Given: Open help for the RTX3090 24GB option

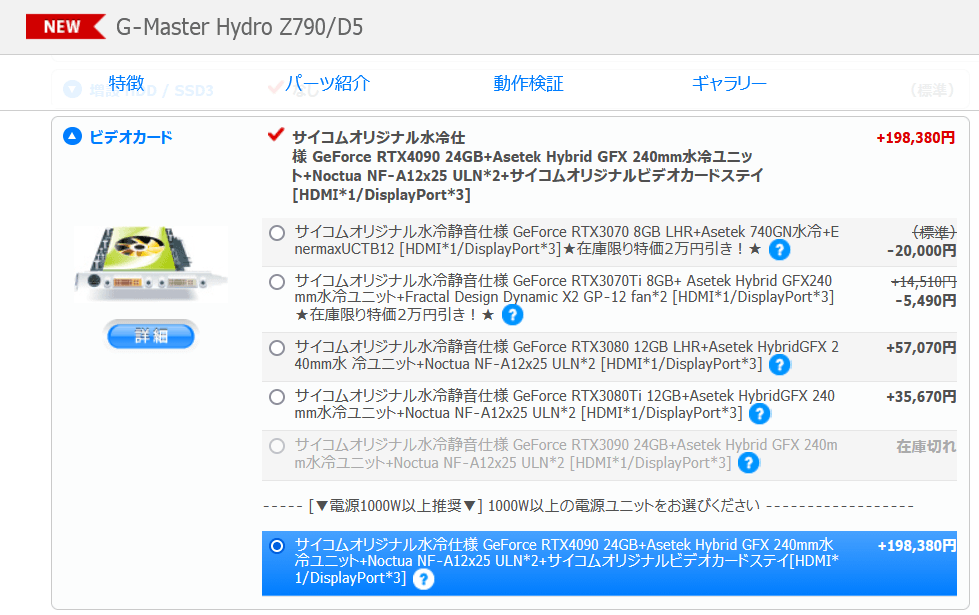Looking at the screenshot, I should pos(748,463).
